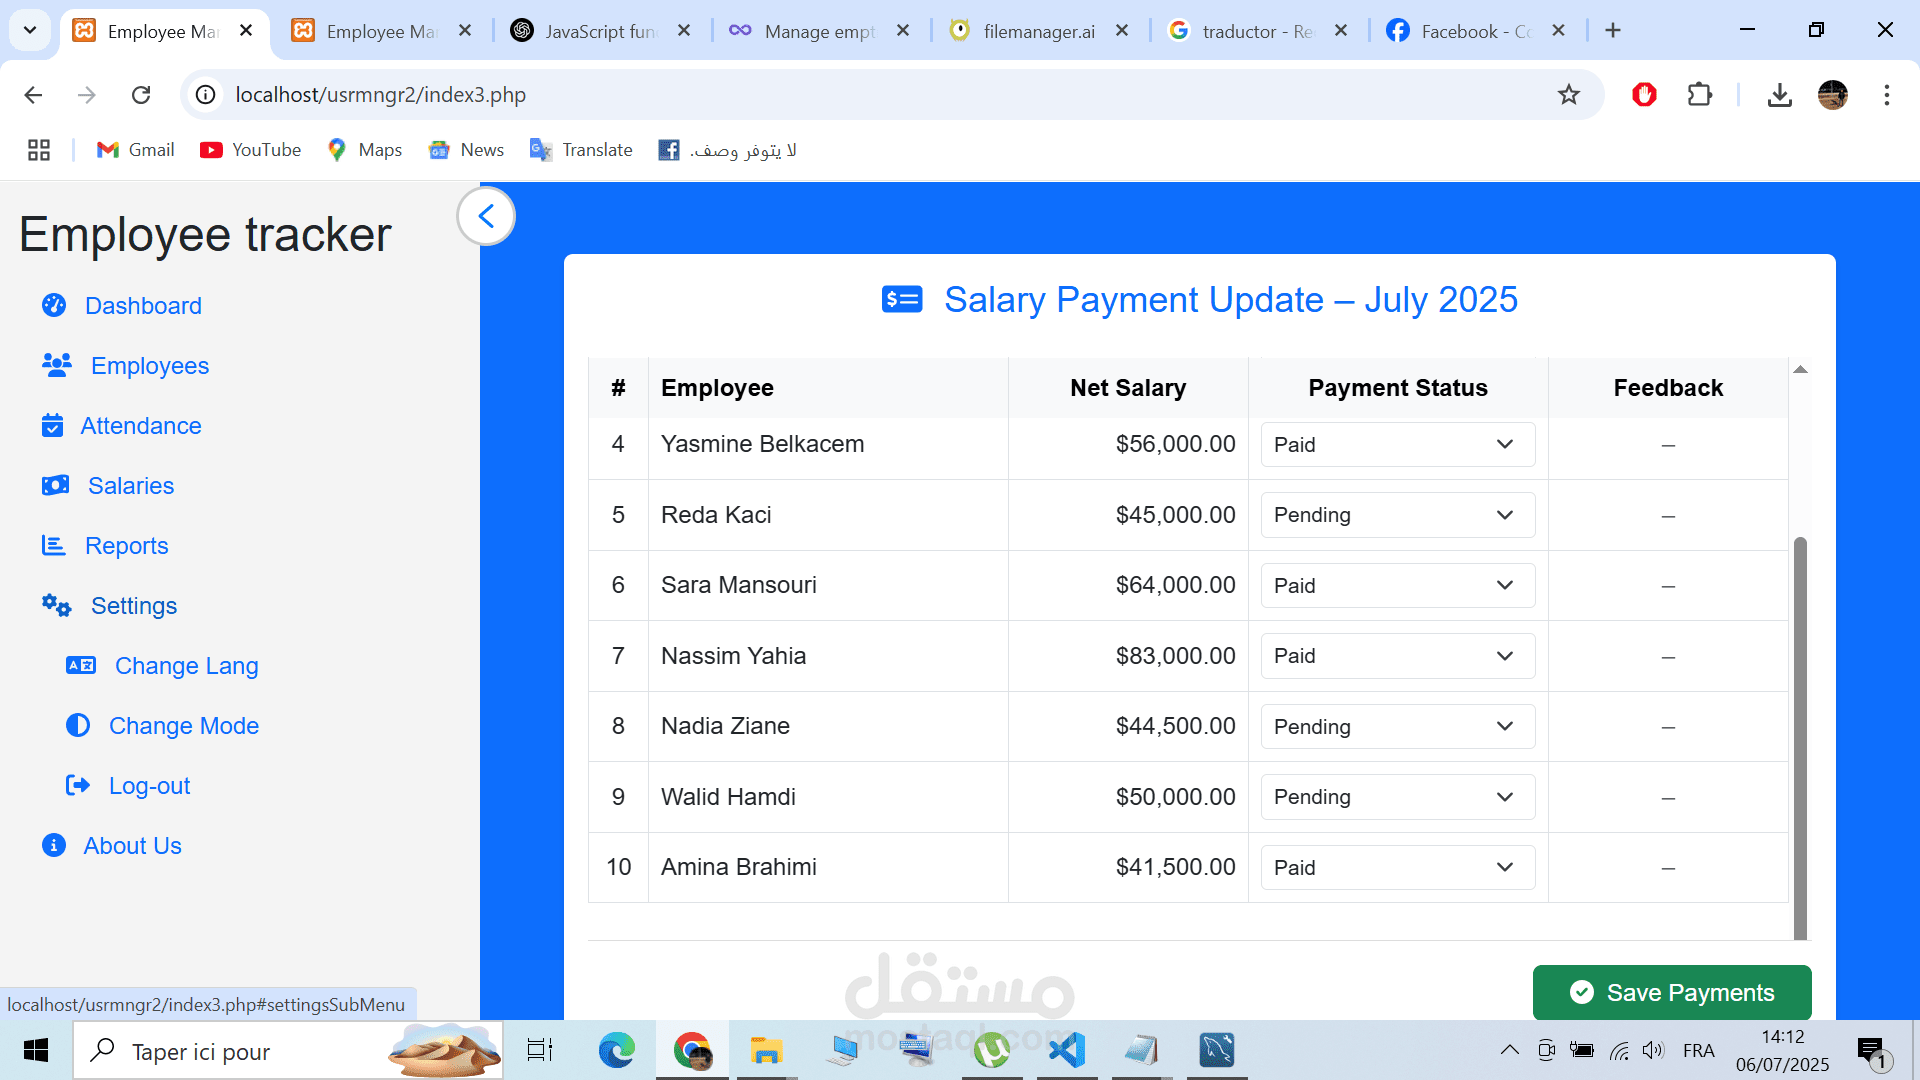Toggle Change Mode dark/light option
Screen dimensions: 1920x1080
point(183,725)
